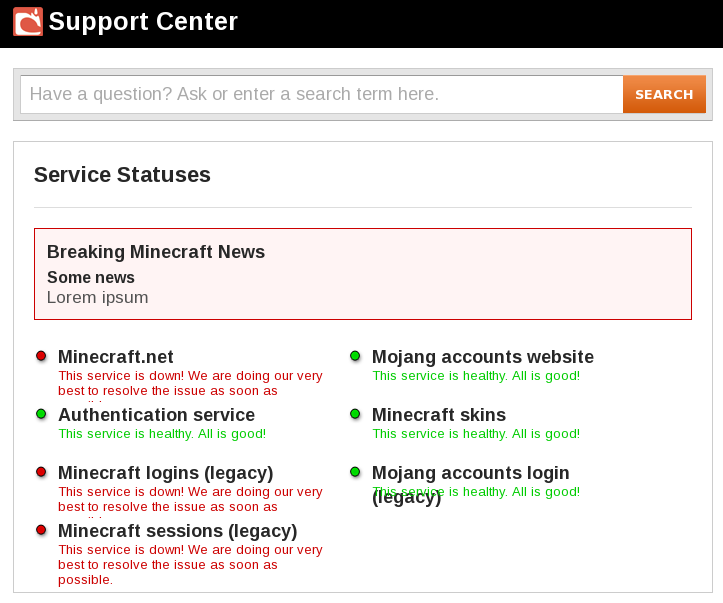Click the red dot beside Minecraft logins (legacy)
This screenshot has height=603, width=723.
click(x=41, y=472)
